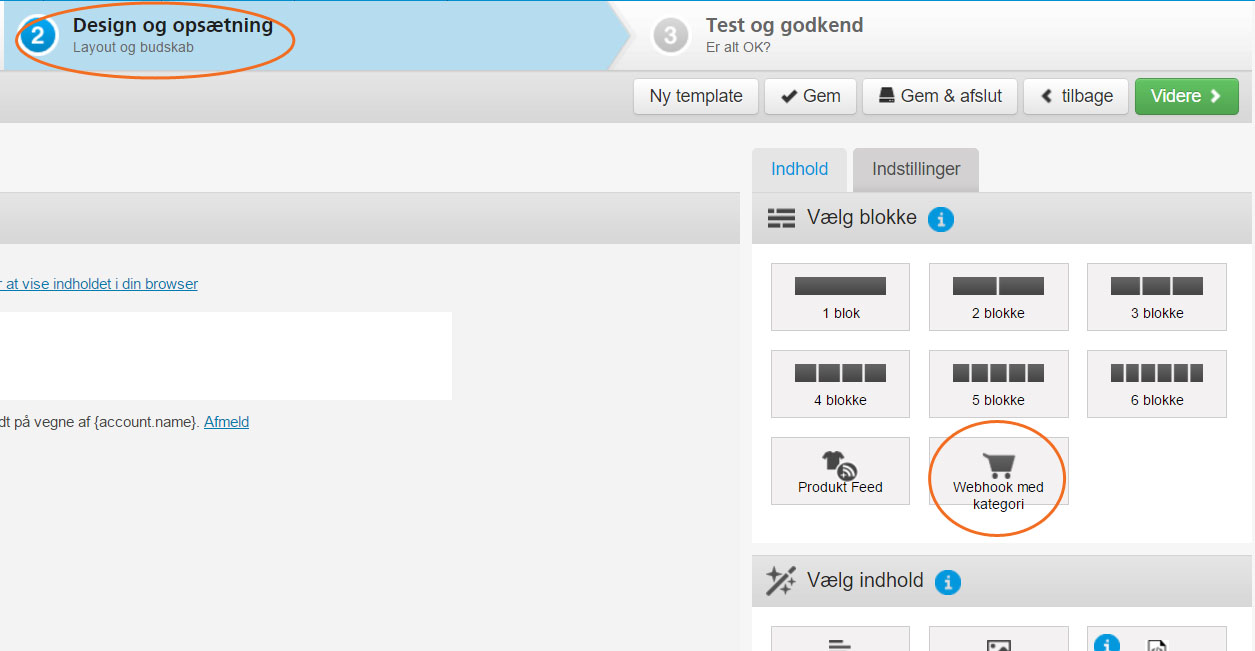Open the Indhold tab

[799, 169]
